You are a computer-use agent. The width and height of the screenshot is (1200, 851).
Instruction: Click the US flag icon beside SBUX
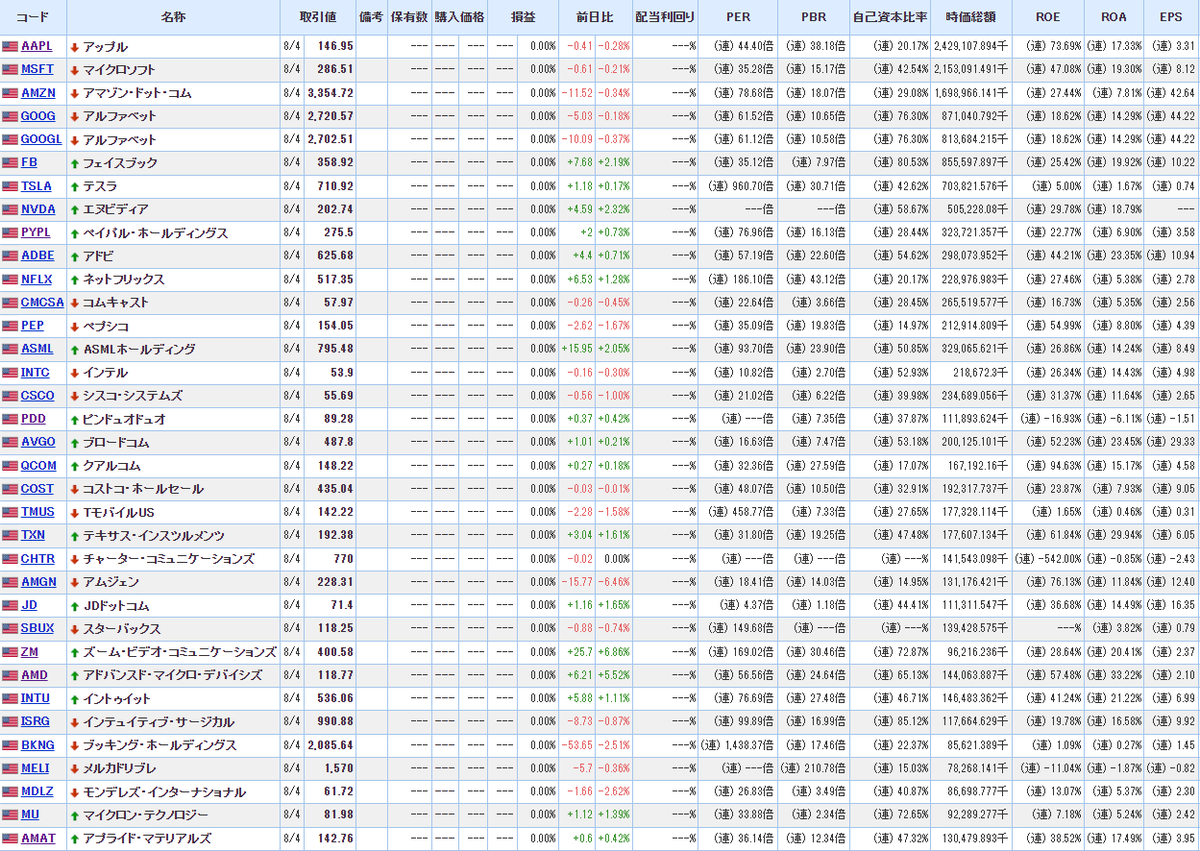pos(10,628)
